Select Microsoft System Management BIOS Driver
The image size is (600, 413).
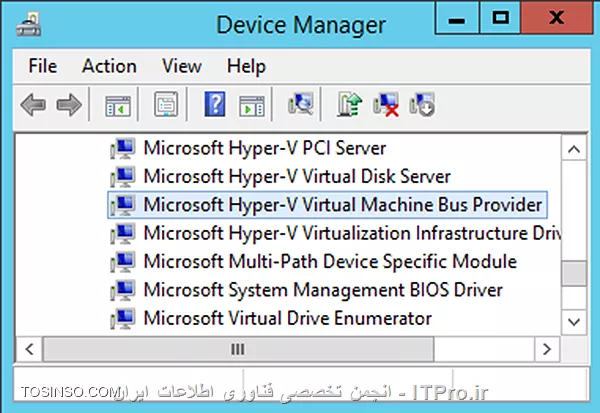(323, 290)
